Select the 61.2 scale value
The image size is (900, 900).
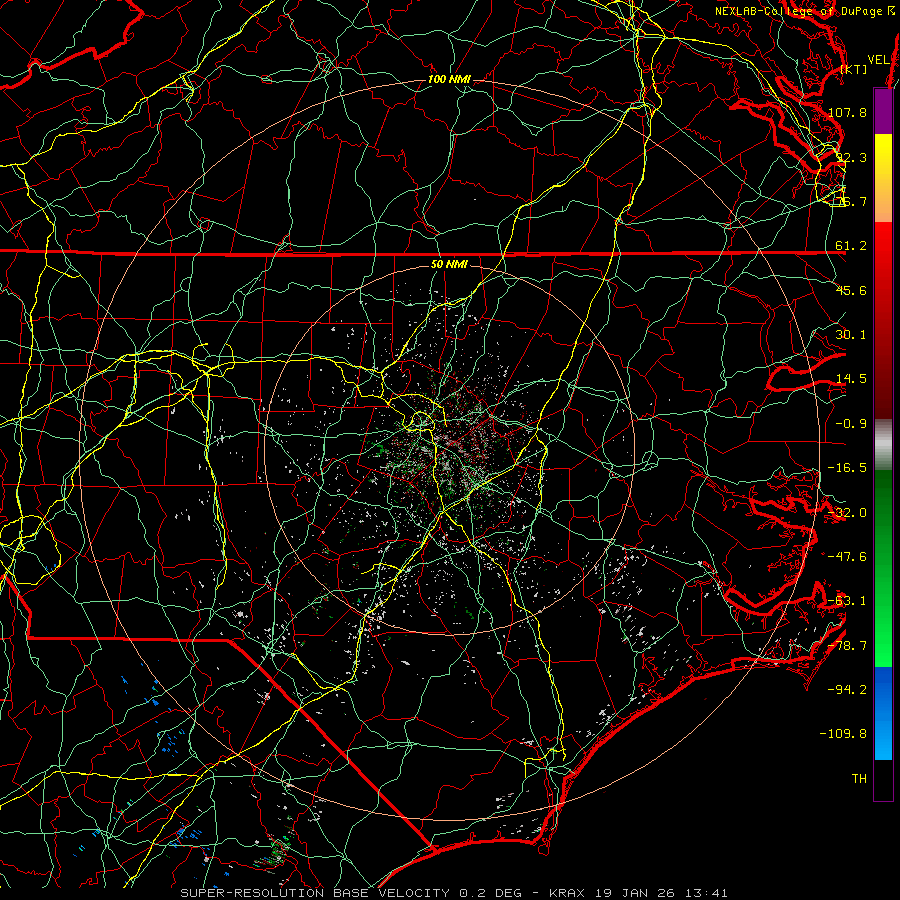[851, 246]
